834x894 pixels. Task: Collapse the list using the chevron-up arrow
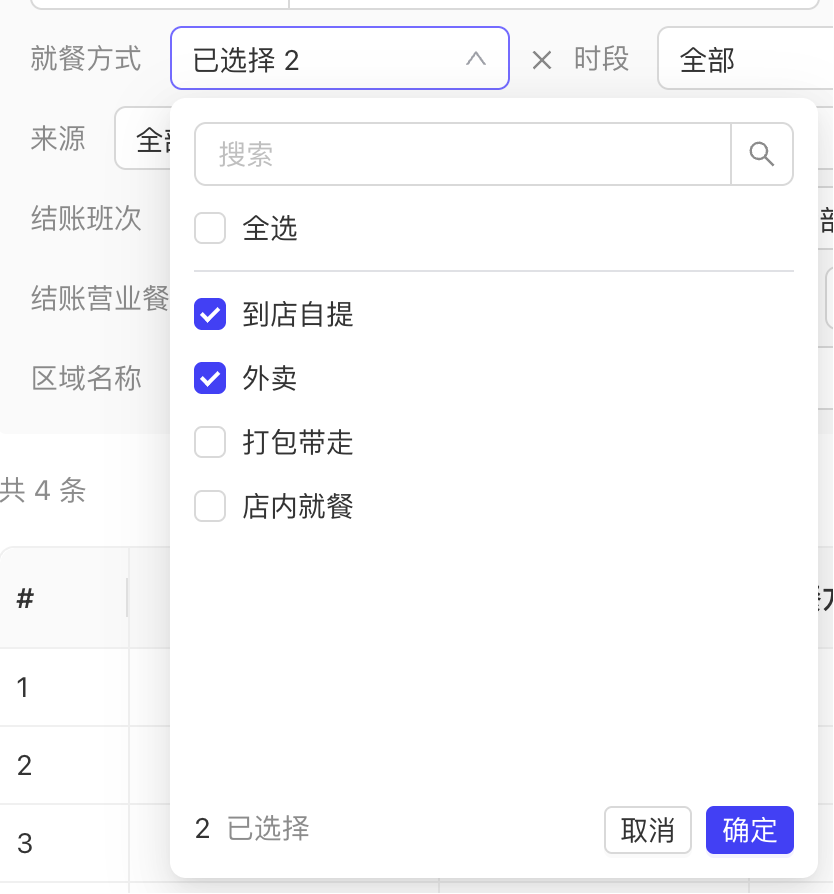476,60
